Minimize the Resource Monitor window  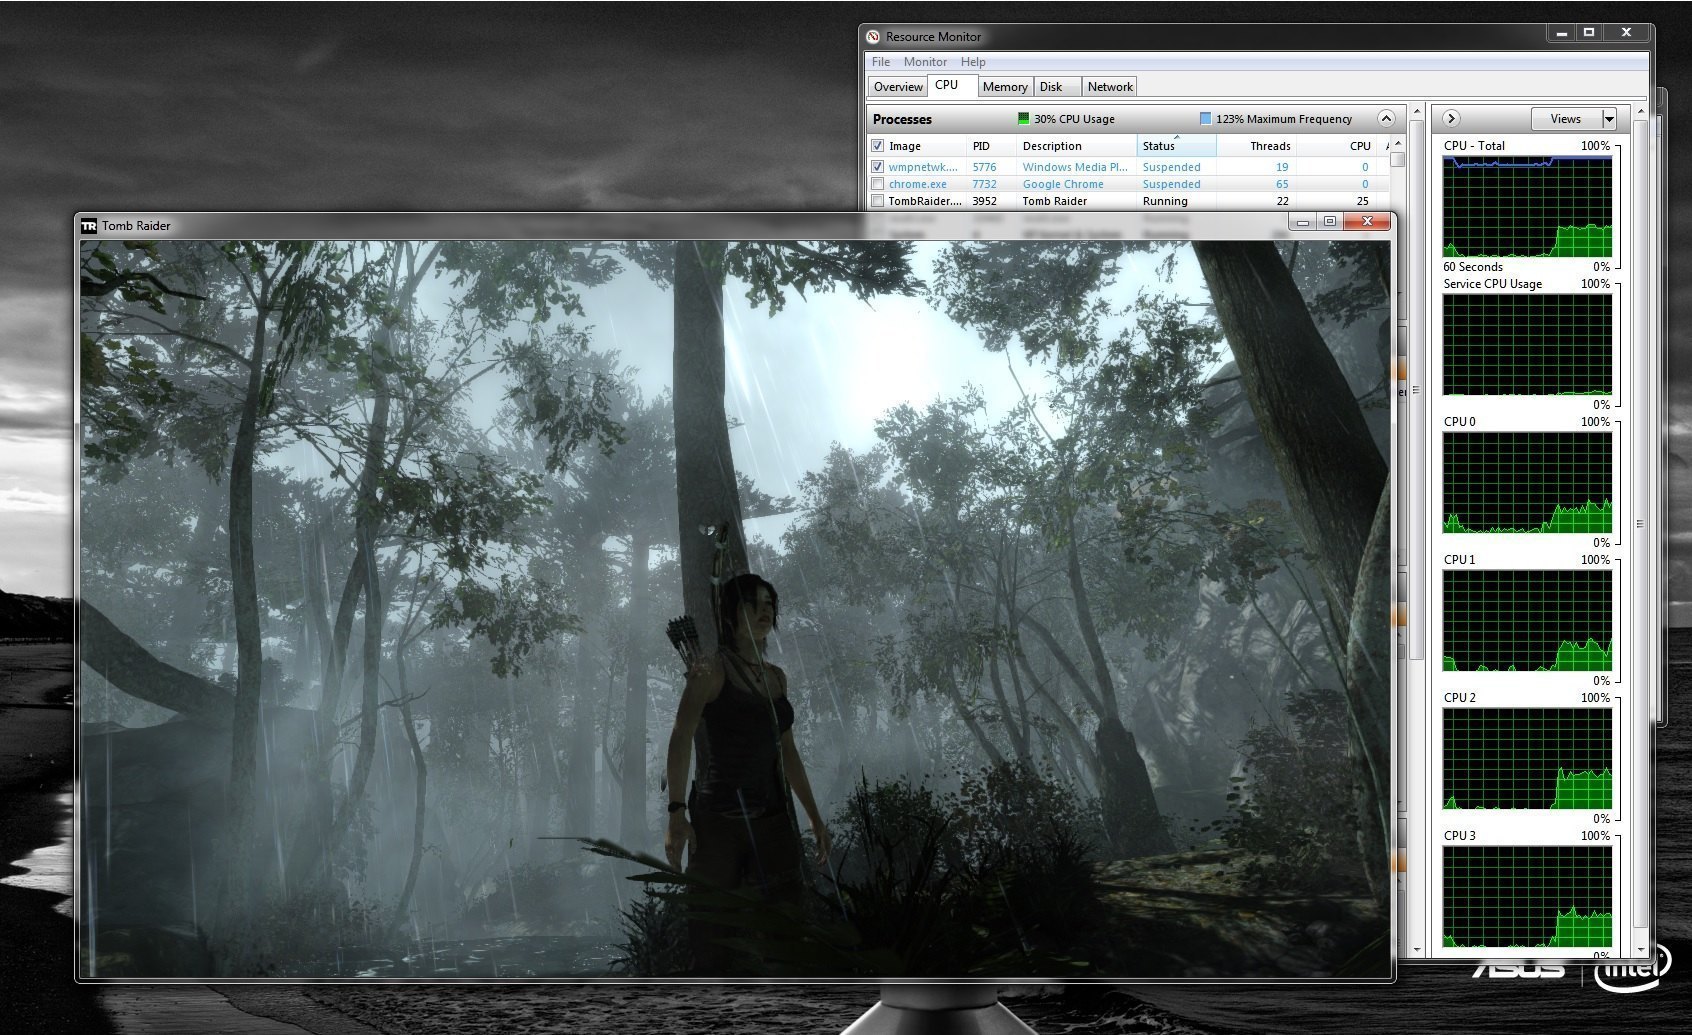pyautogui.click(x=1562, y=33)
